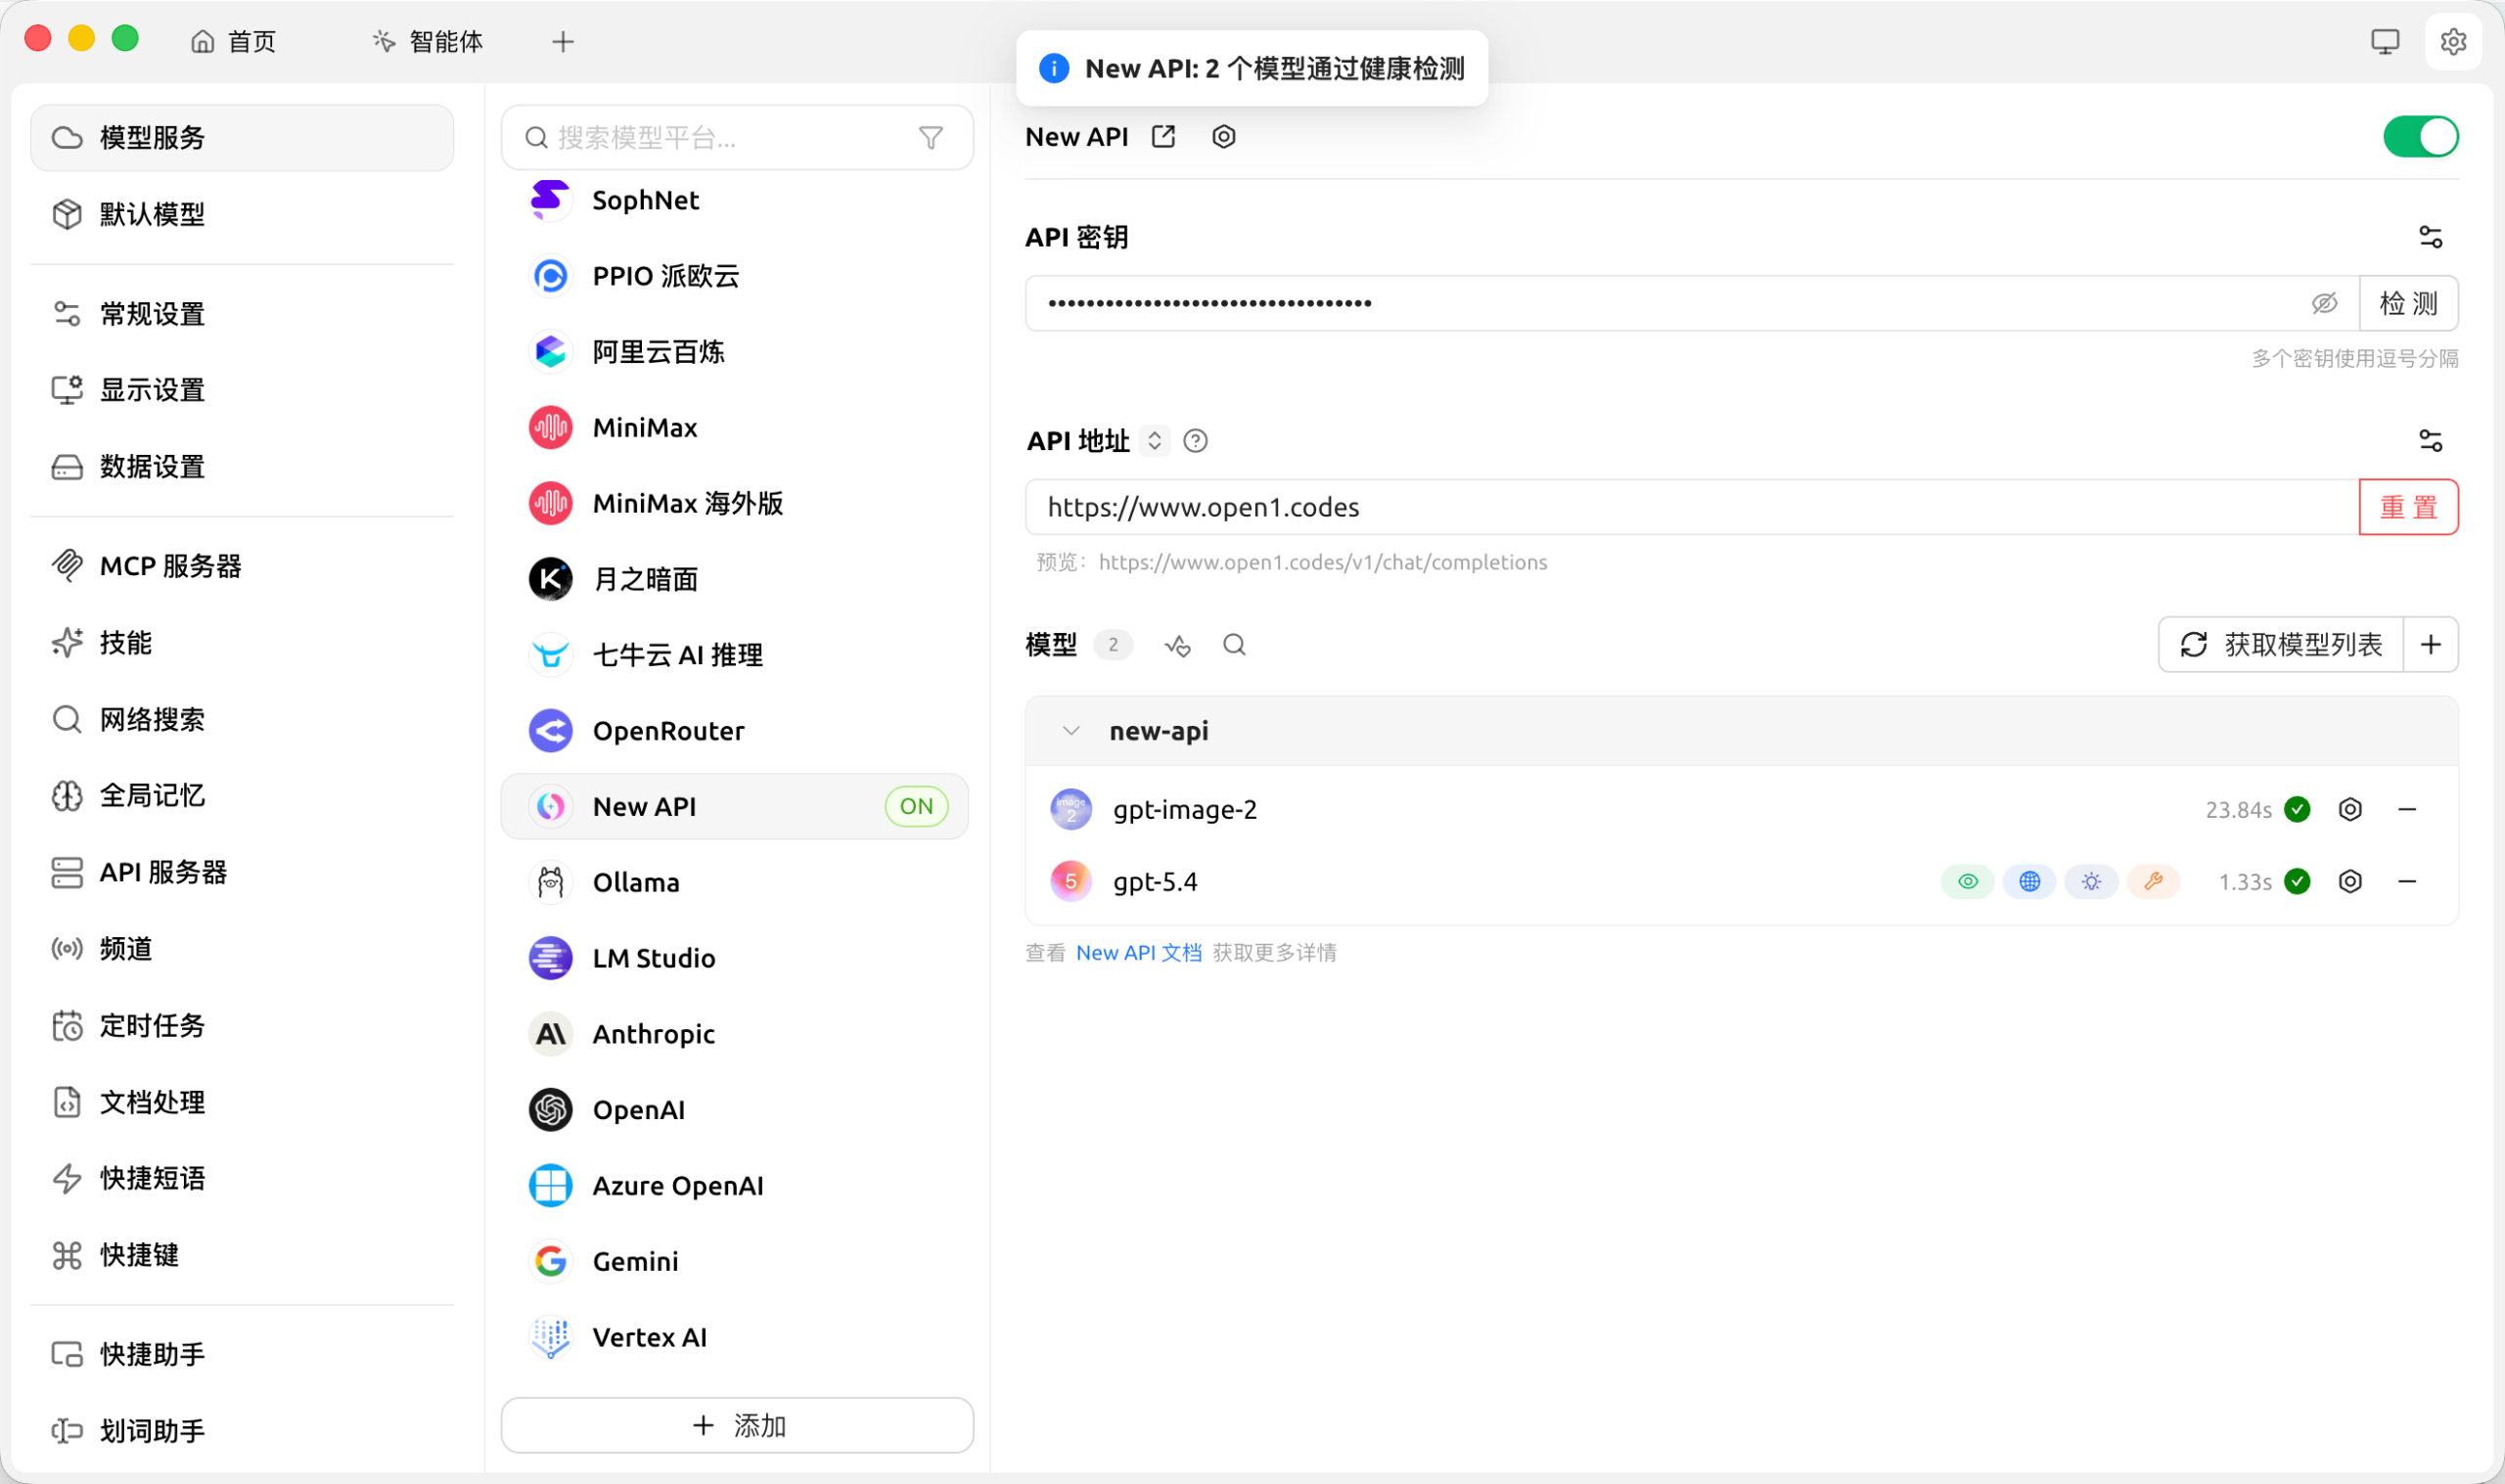Open the API address format selector

click(x=1154, y=441)
